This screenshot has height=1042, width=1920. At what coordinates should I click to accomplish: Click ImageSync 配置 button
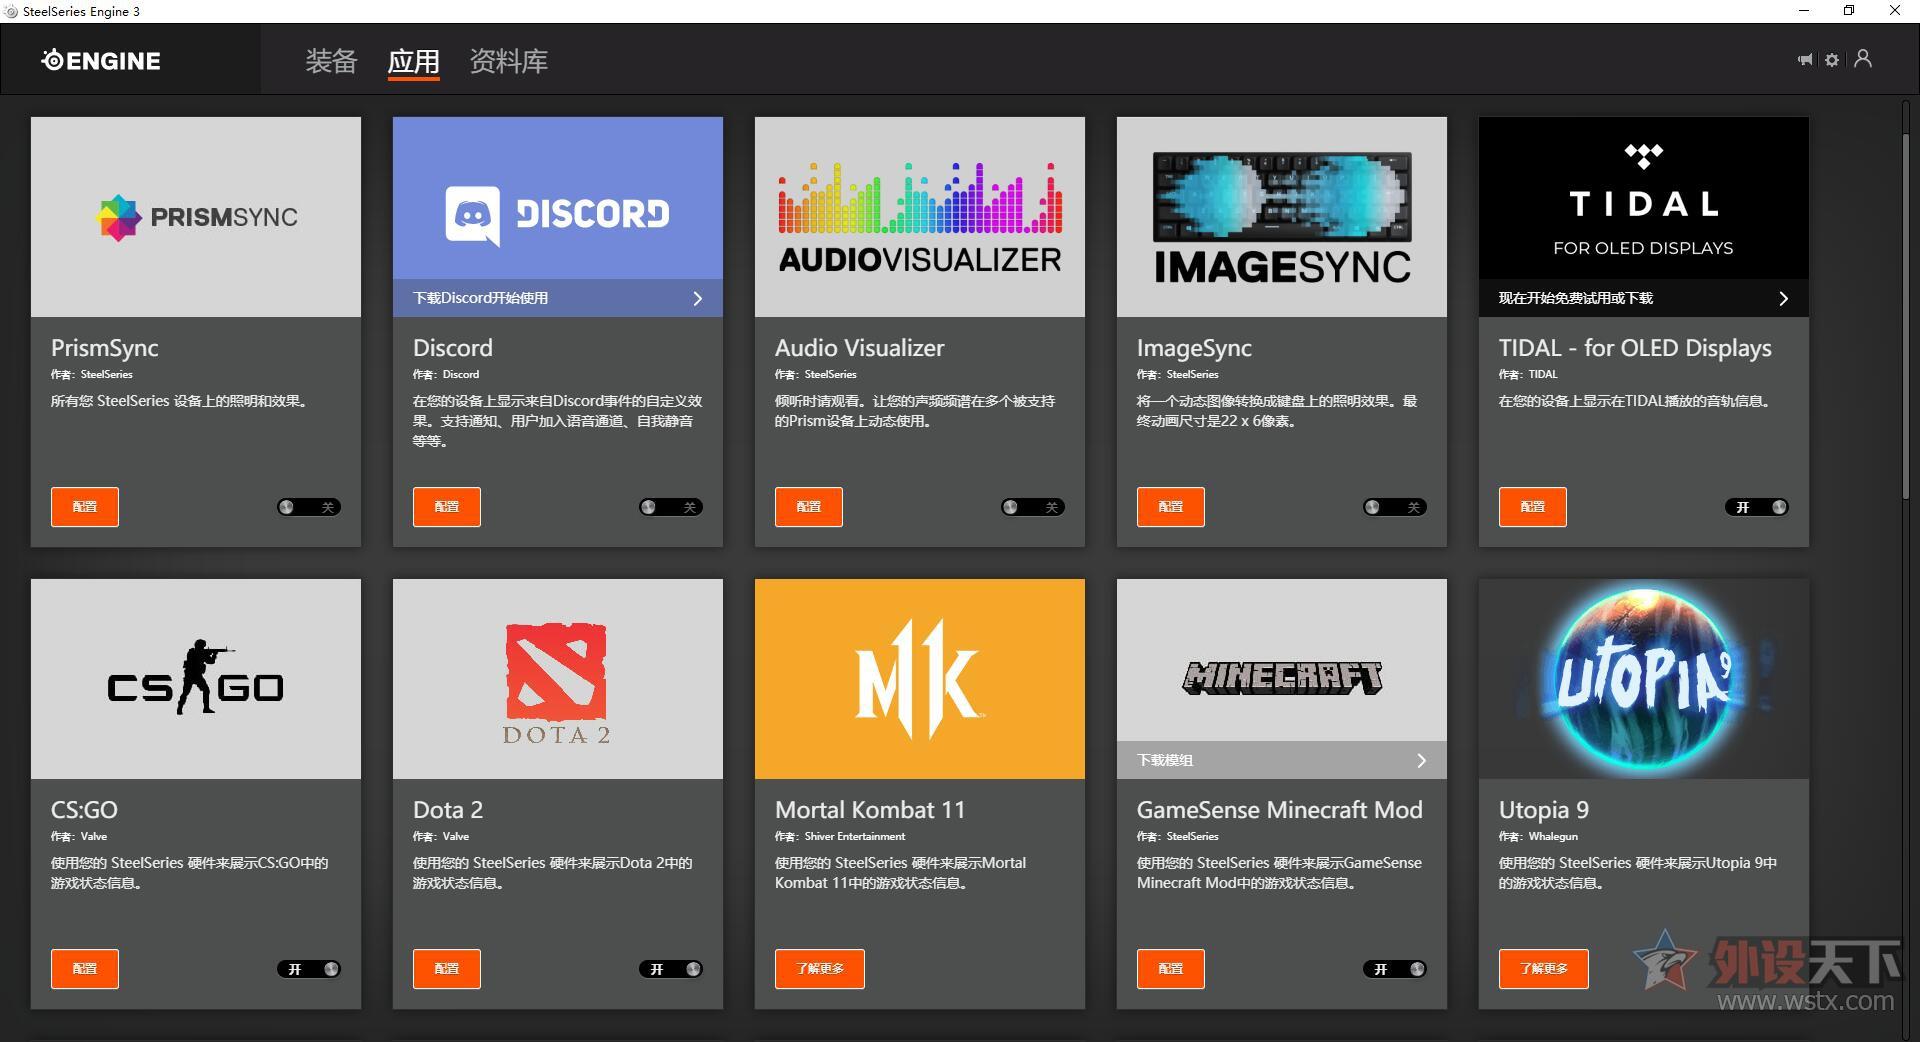click(1171, 507)
